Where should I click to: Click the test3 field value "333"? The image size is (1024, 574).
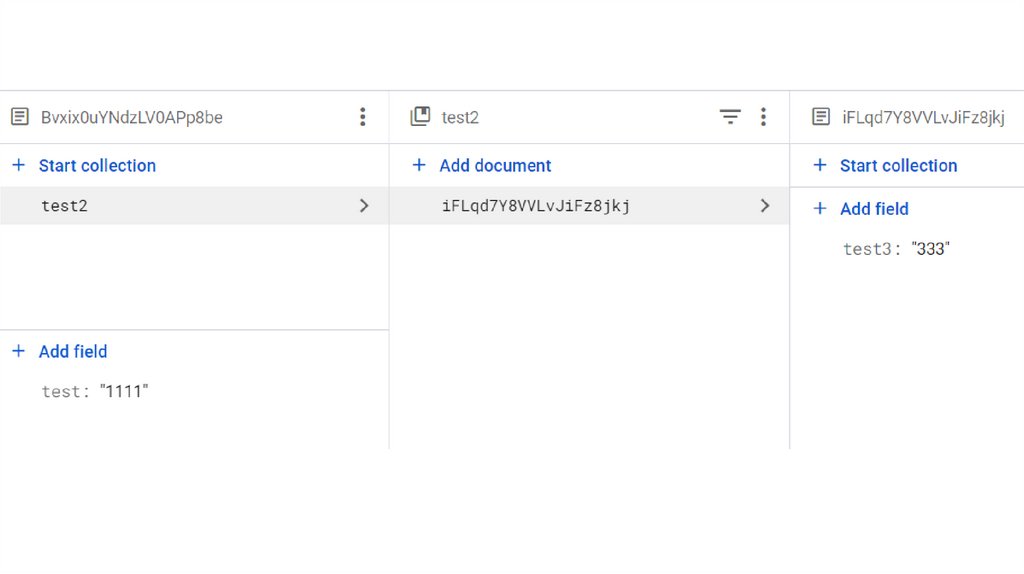(x=930, y=249)
